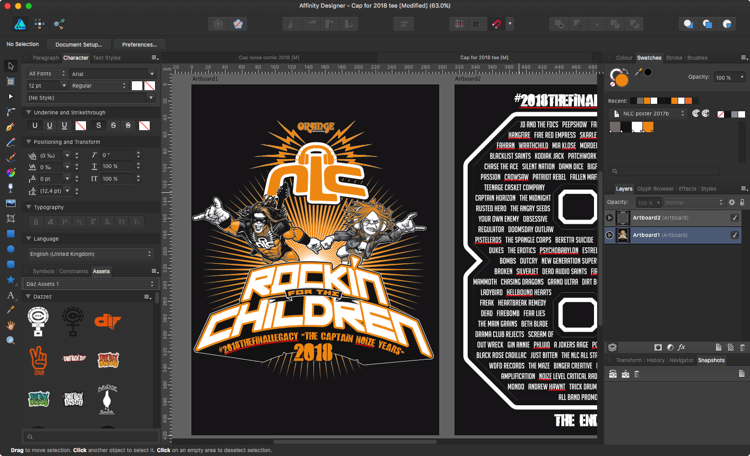Select the Ellipse shape tool
The image size is (750, 456).
pos(11,249)
